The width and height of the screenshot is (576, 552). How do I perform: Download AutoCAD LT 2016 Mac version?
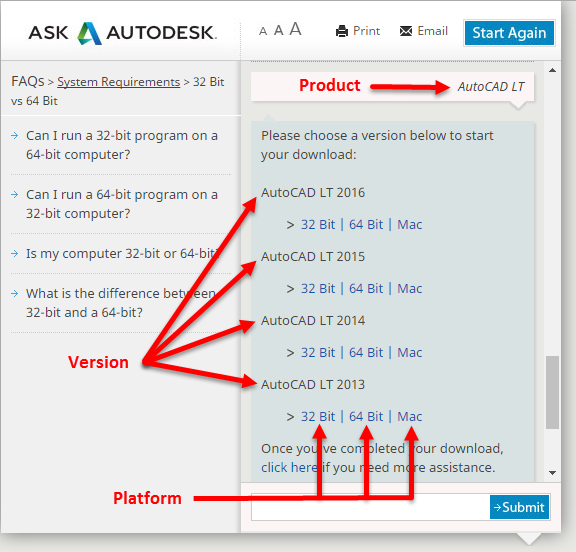tap(410, 224)
